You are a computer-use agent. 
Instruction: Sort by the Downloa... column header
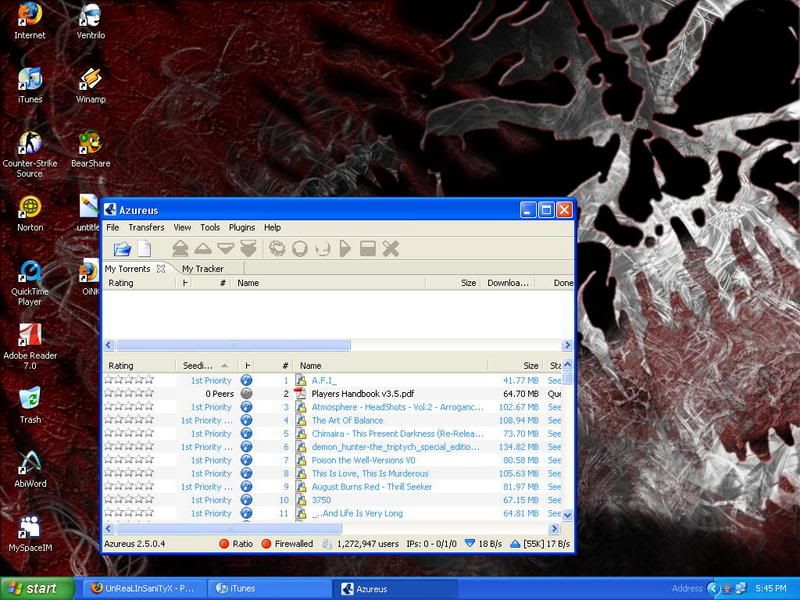click(x=508, y=283)
